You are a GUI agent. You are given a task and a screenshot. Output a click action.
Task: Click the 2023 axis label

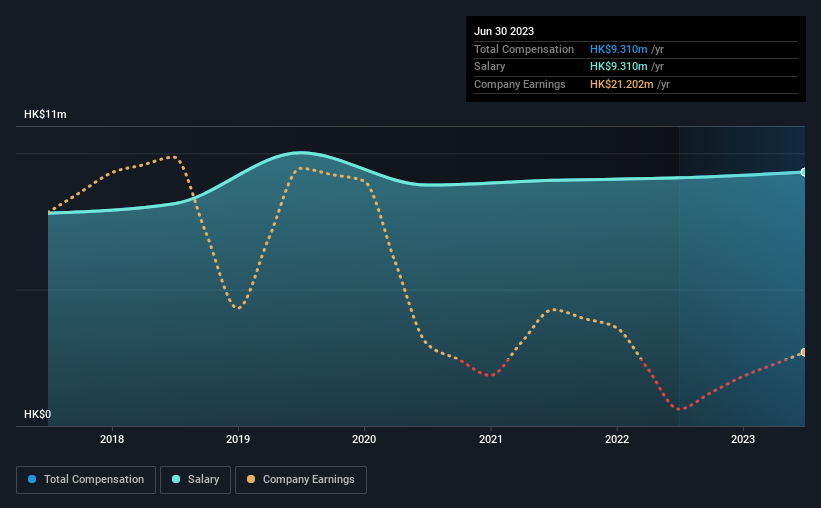point(743,439)
